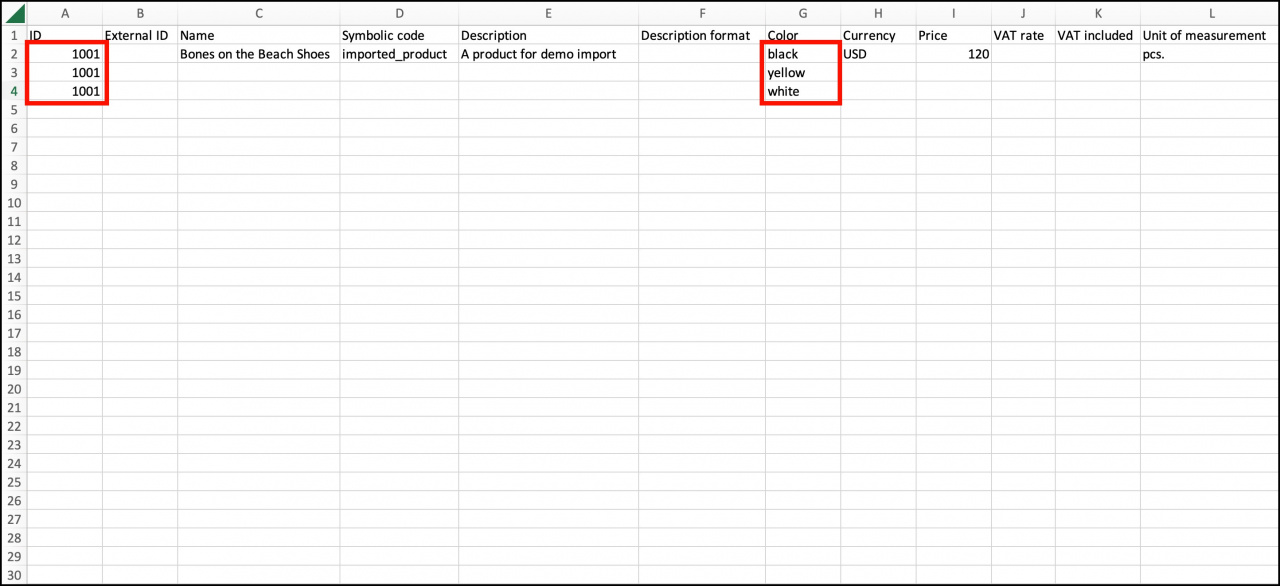Viewport: 1280px width, 586px height.
Task: Select column B header
Action: pos(140,14)
